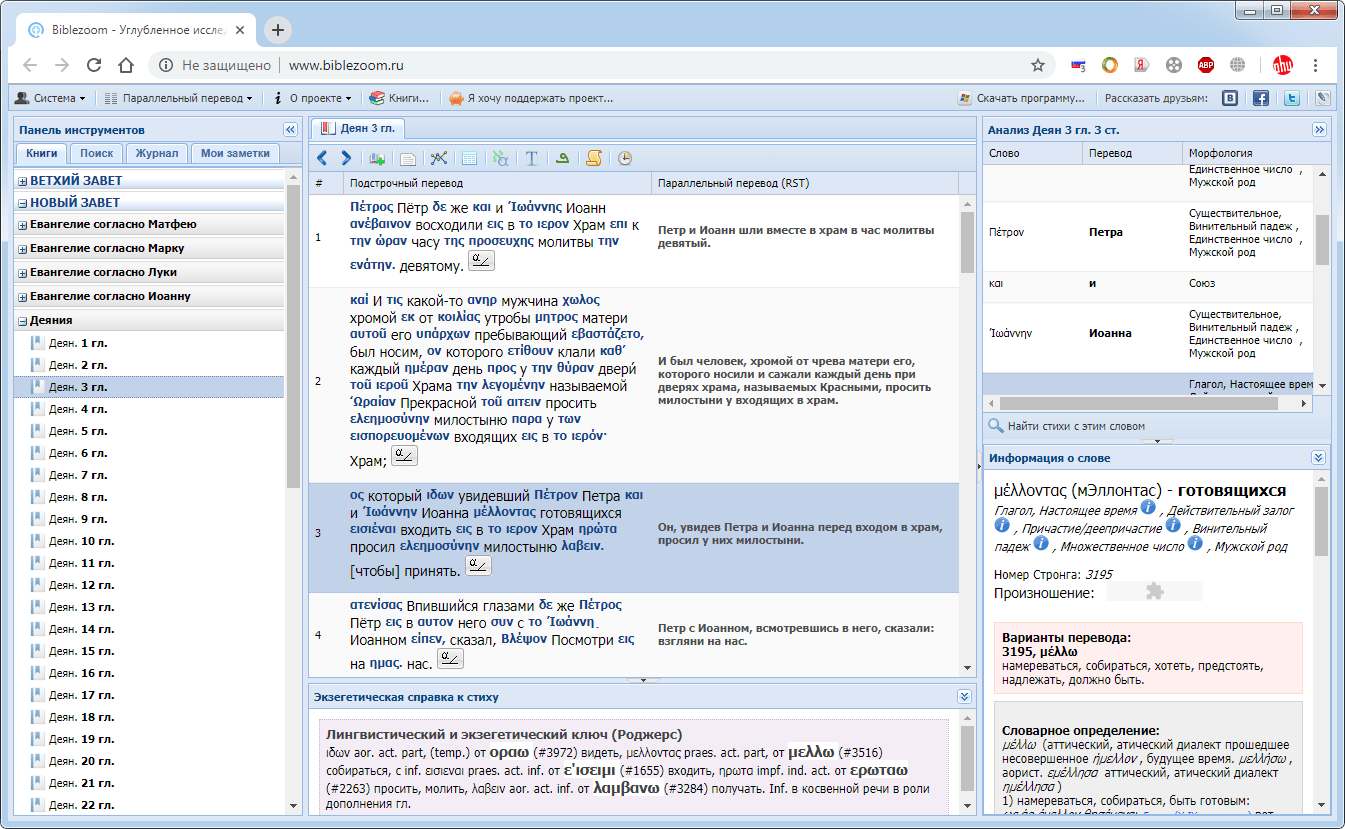Click the add book icon with green plus
Viewport: 1345px width, 829px height.
[x=376, y=158]
